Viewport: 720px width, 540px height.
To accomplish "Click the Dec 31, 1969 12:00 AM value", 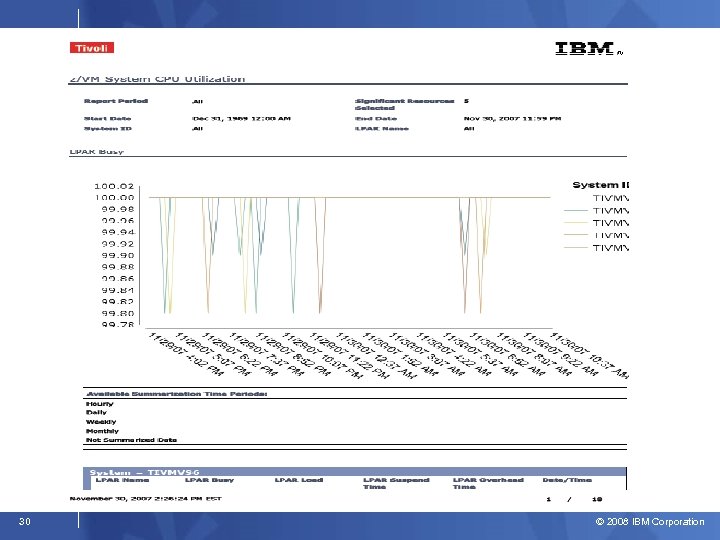I will click(242, 118).
